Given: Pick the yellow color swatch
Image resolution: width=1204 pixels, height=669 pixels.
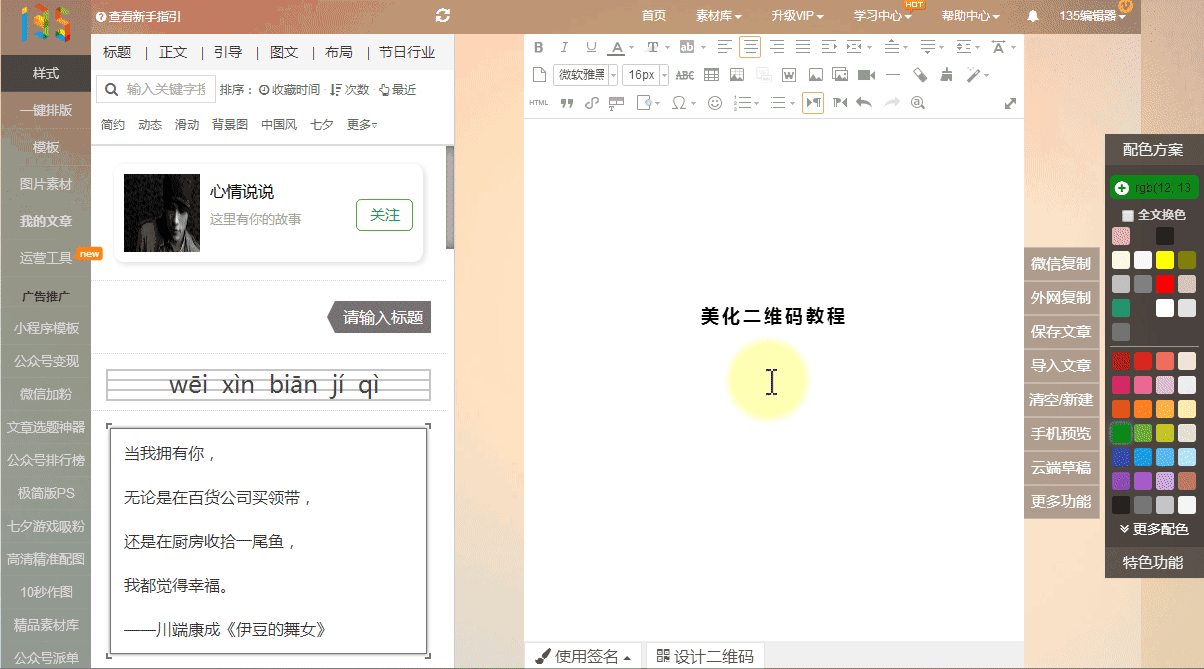Looking at the screenshot, I should (1164, 260).
